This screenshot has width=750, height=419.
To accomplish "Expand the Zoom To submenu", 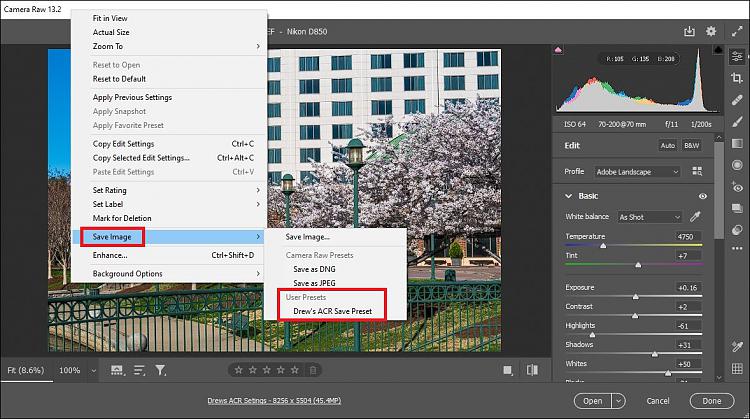I will (169, 46).
